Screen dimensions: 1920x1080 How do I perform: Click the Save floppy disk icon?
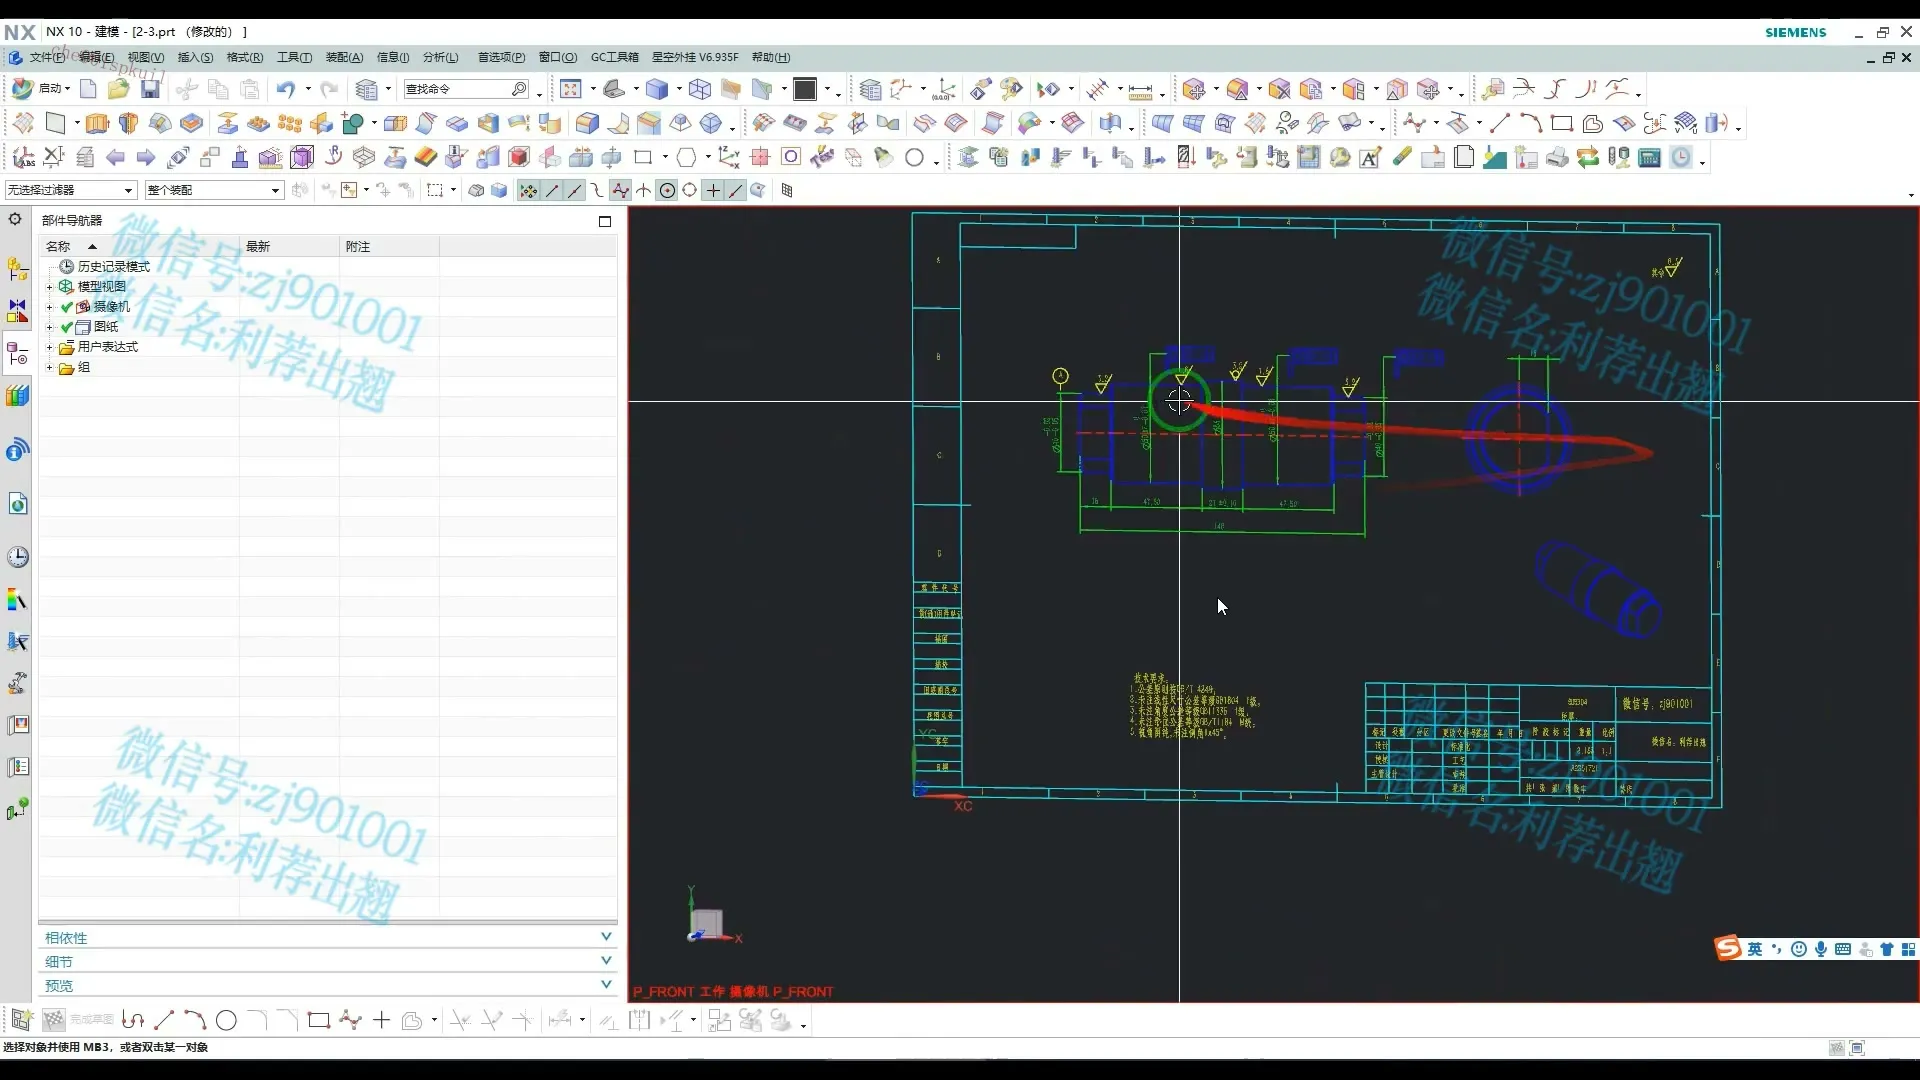pos(150,89)
